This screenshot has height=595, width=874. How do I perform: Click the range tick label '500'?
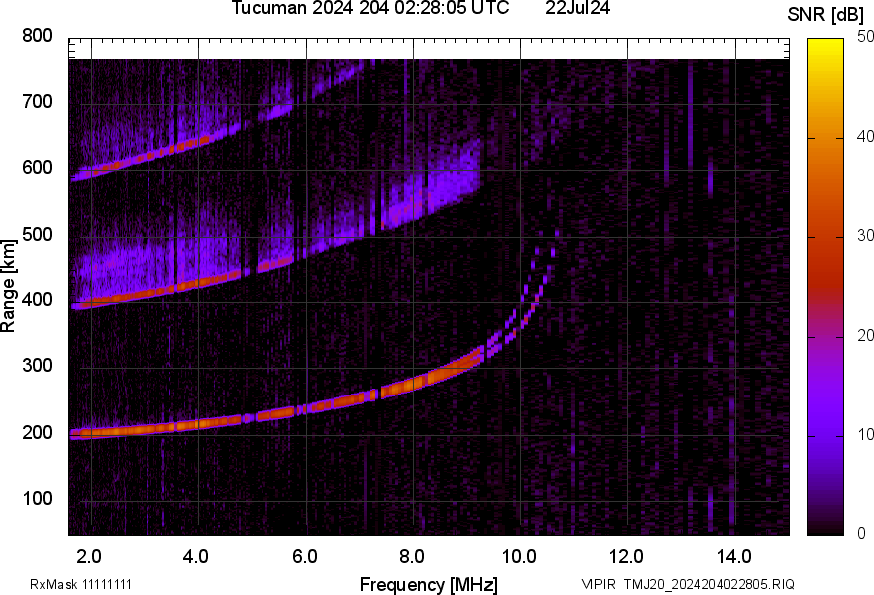37,234
